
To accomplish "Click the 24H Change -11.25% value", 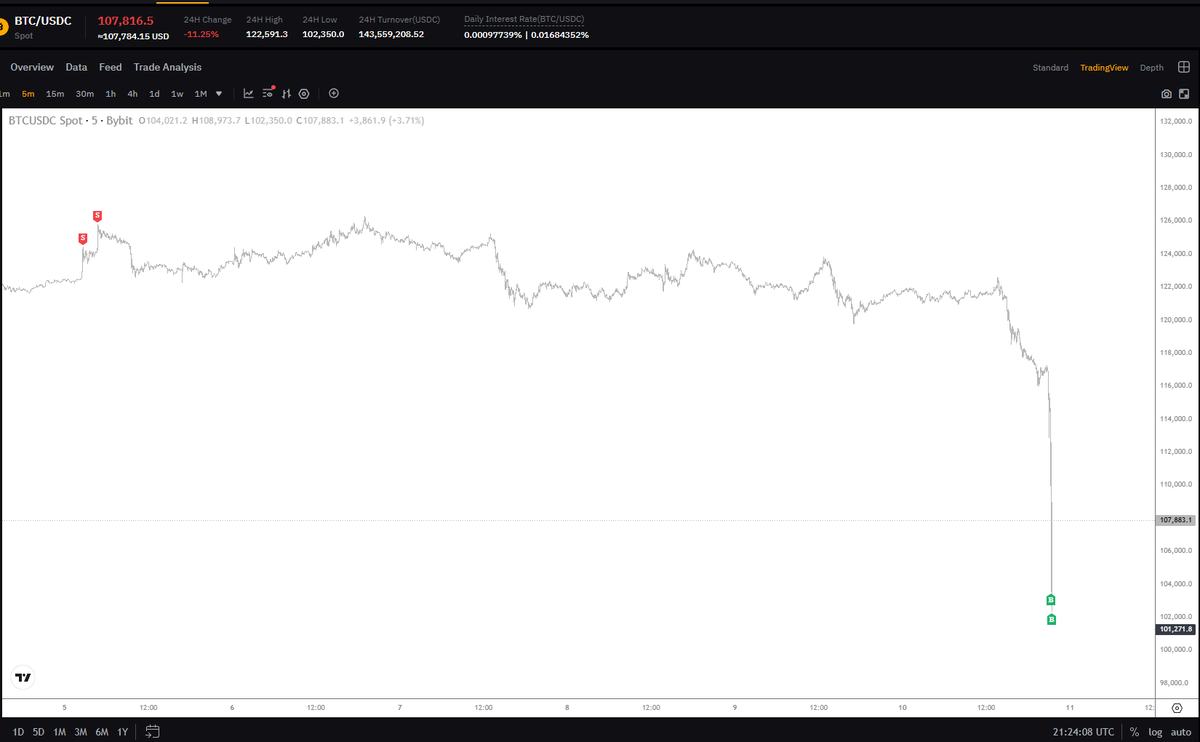I will (203, 34).
